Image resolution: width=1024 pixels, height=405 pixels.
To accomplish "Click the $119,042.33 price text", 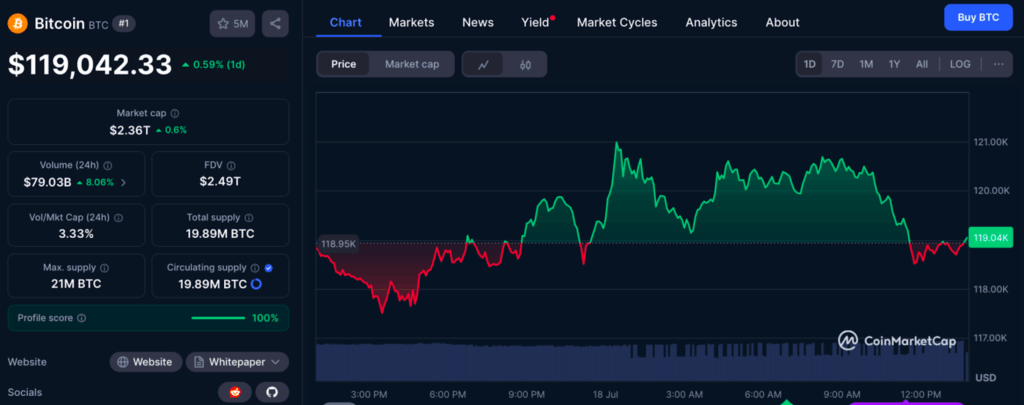I will 90,65.
